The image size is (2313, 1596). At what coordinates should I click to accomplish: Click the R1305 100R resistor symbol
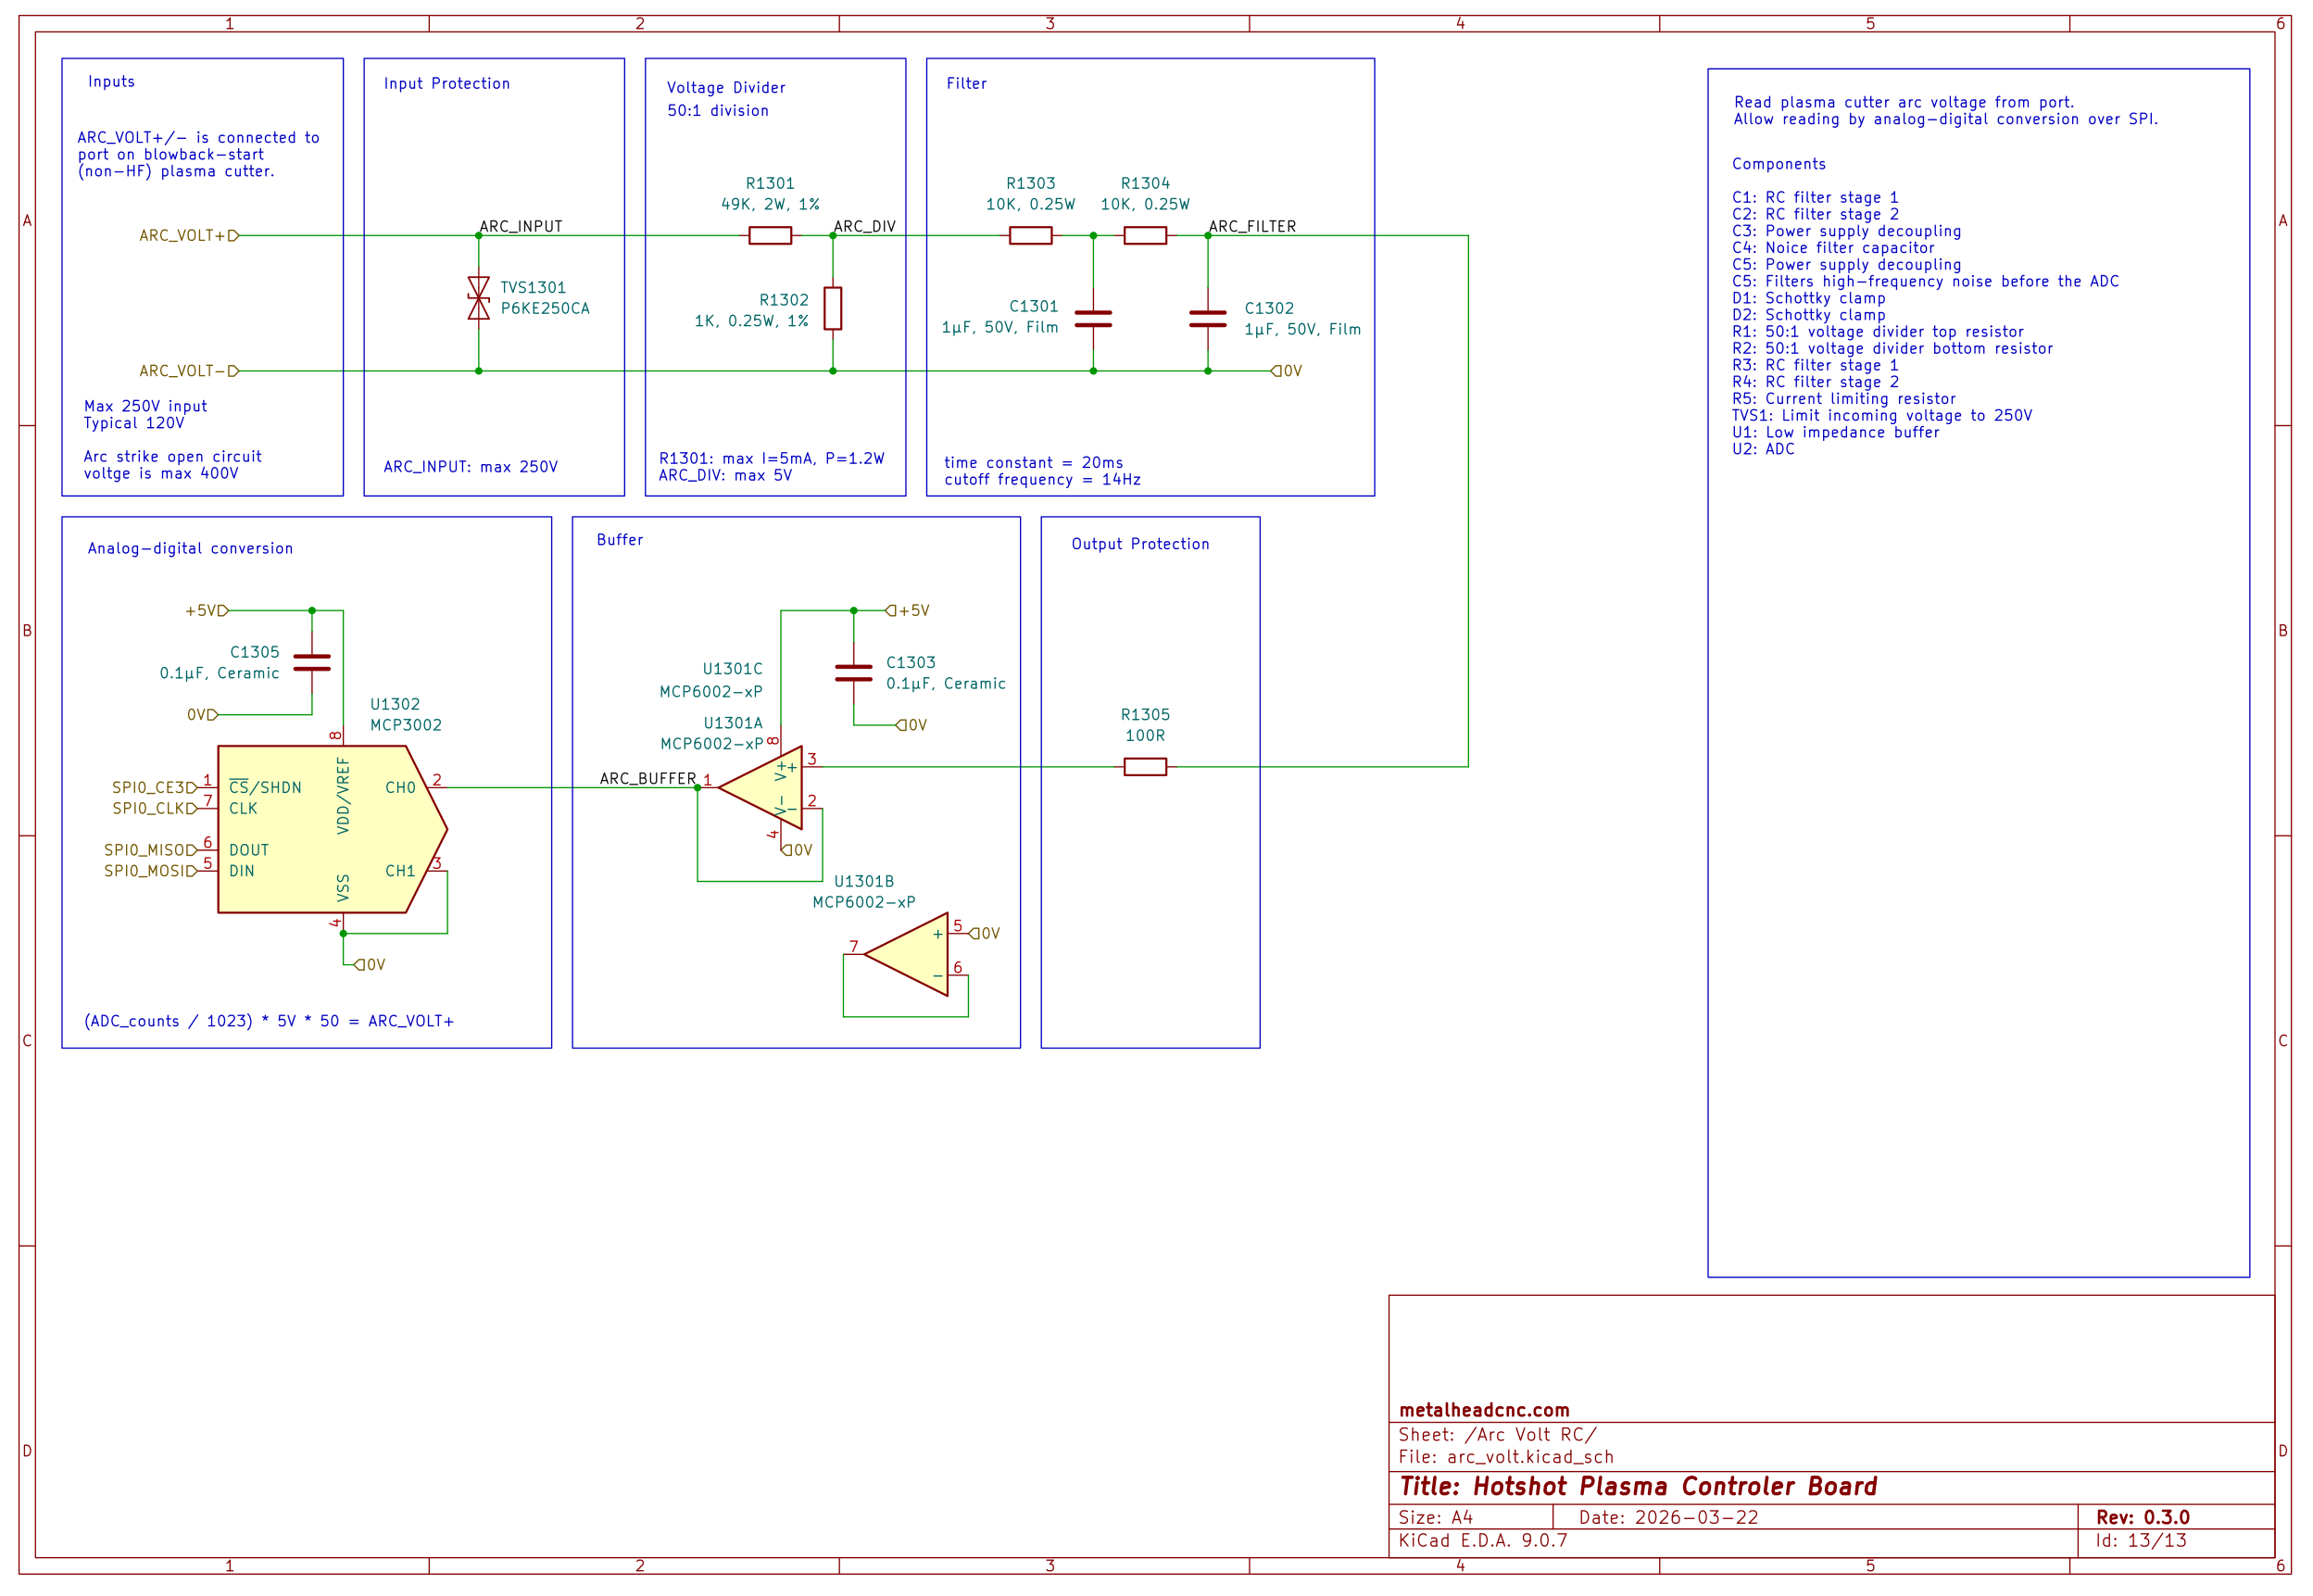click(1144, 767)
